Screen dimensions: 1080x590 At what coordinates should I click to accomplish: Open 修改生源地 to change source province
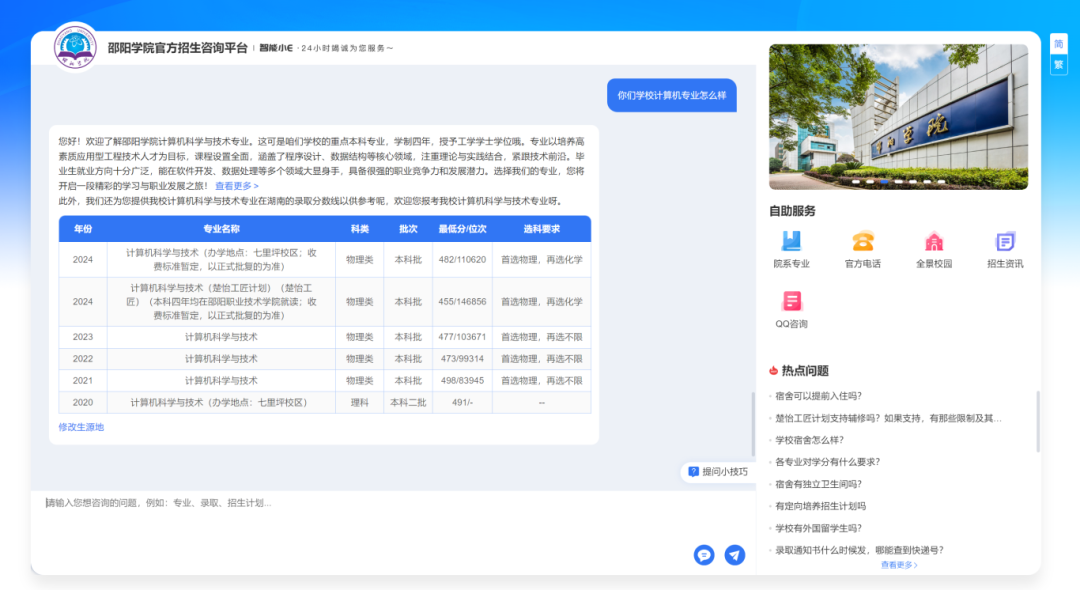(81, 427)
